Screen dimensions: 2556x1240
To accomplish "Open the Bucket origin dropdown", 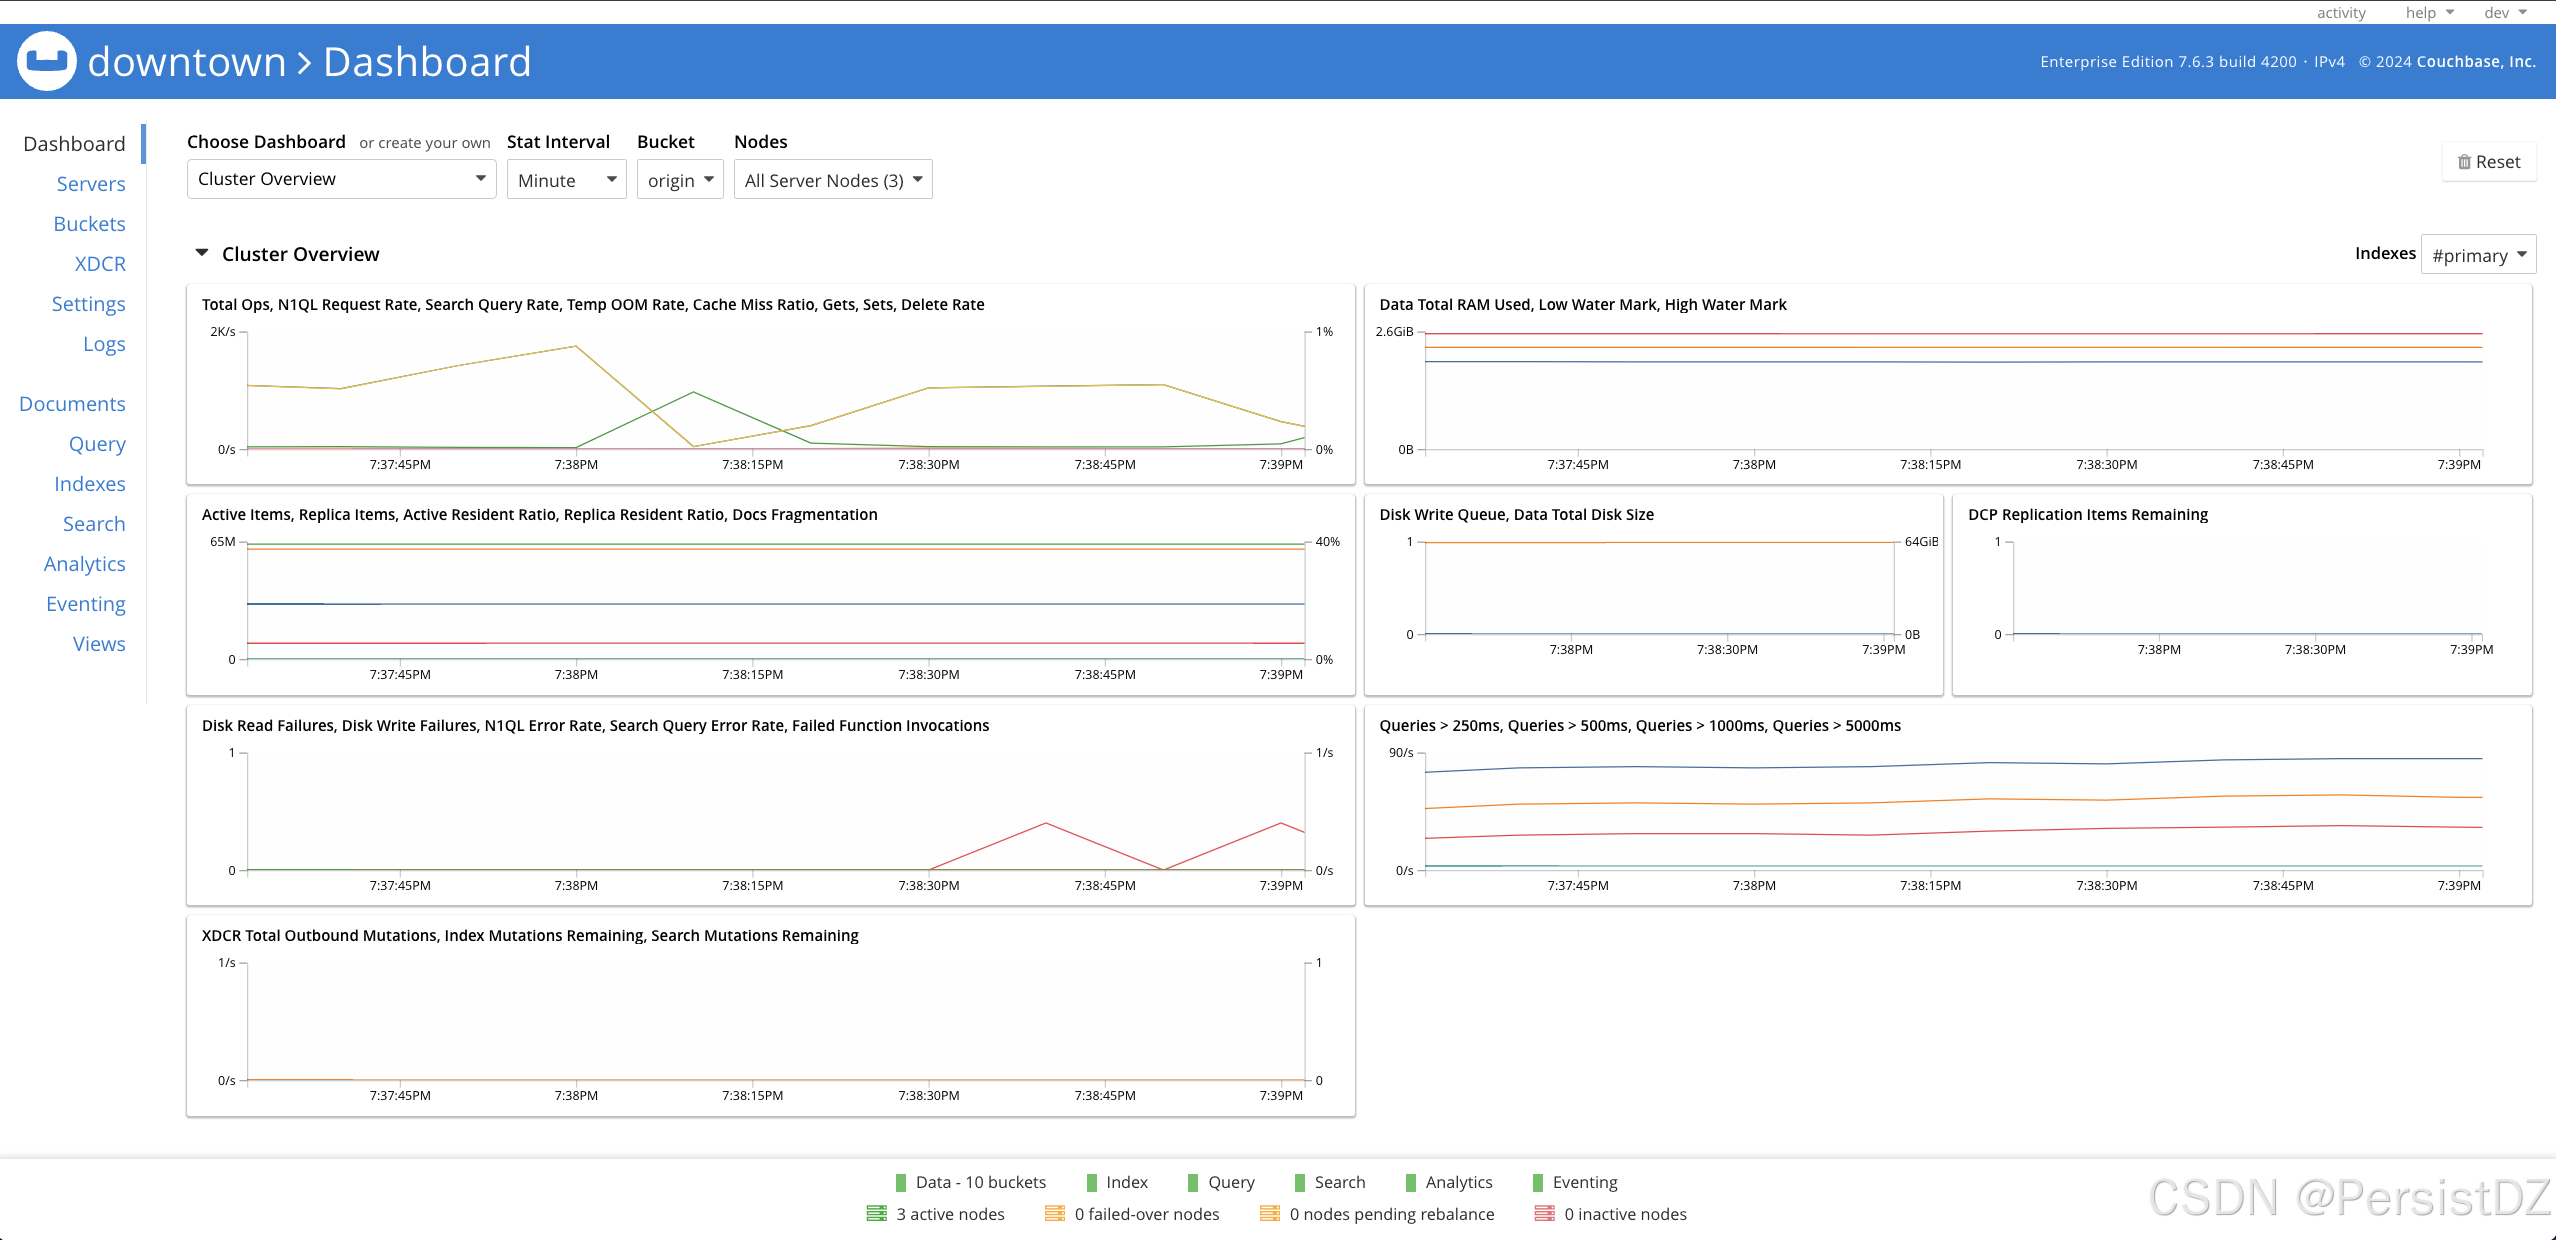I will point(680,180).
